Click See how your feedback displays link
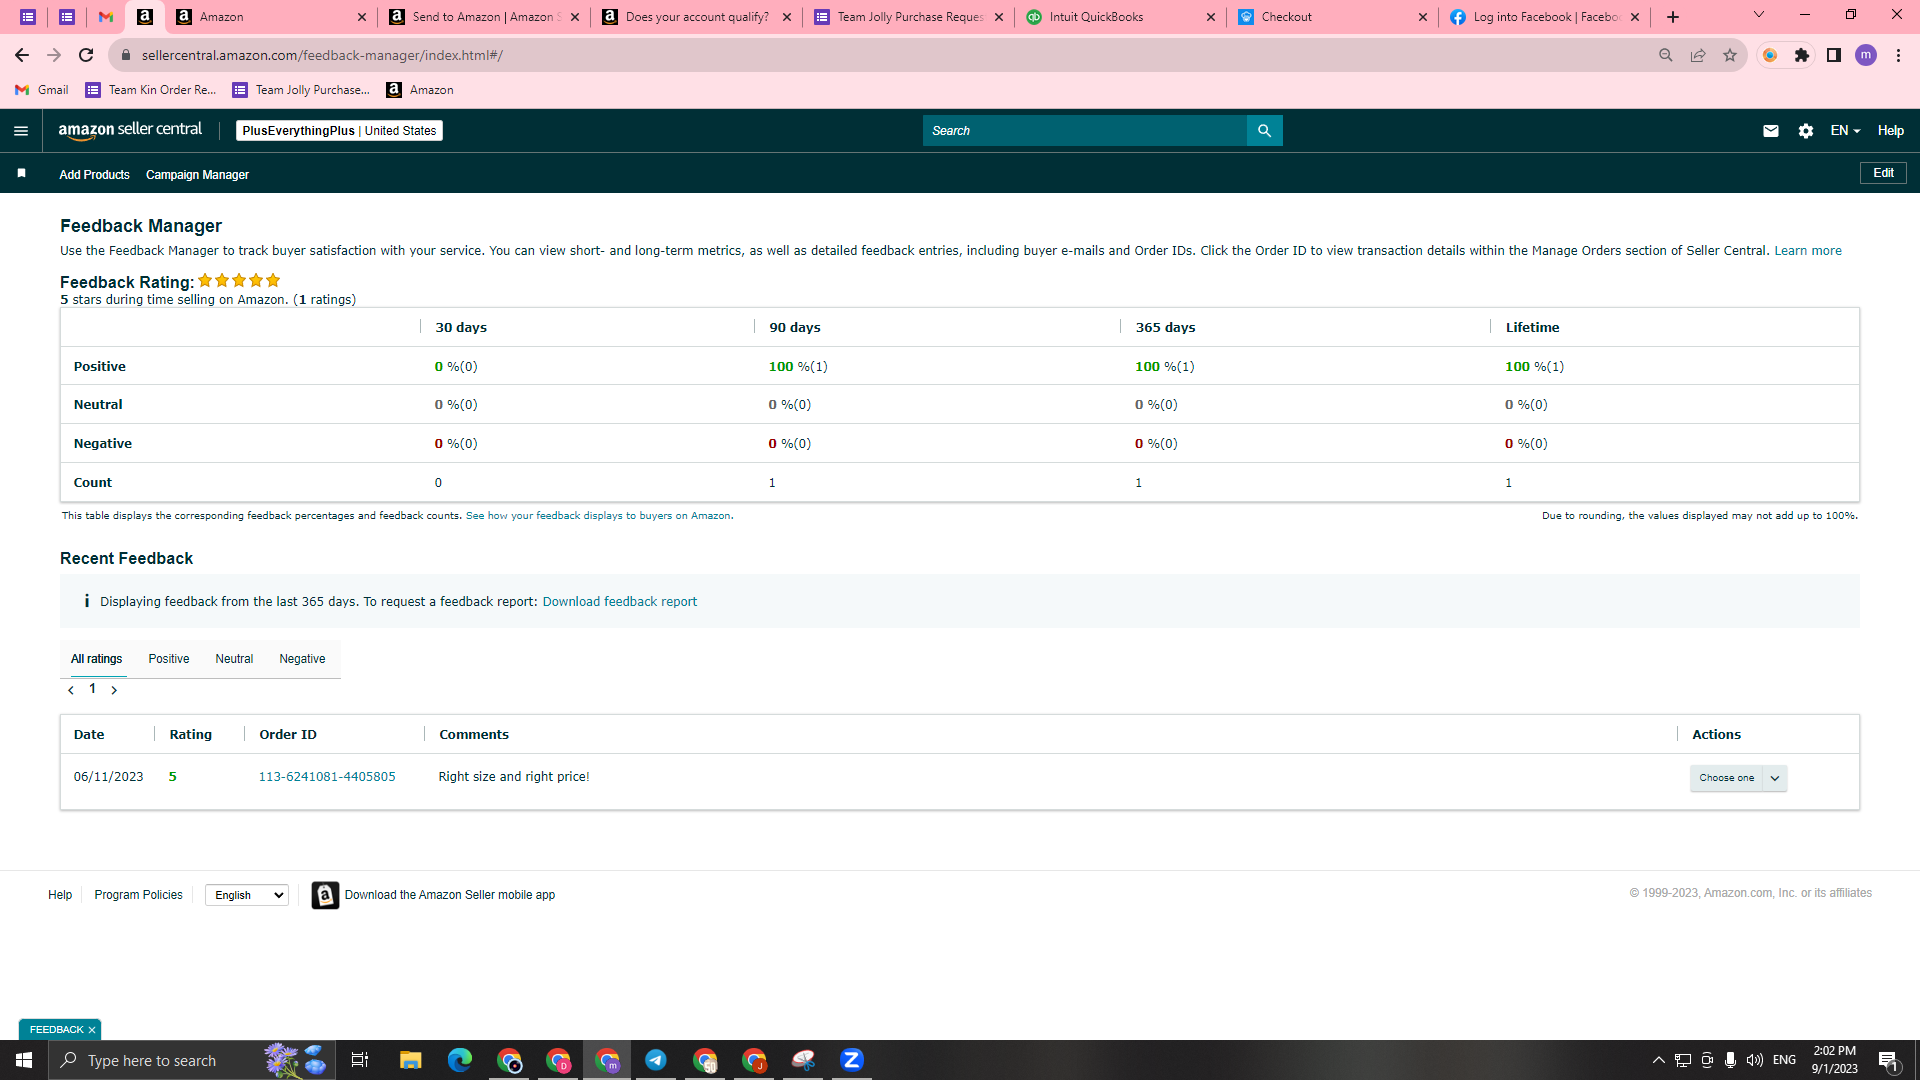This screenshot has height=1080, width=1920. (598, 516)
